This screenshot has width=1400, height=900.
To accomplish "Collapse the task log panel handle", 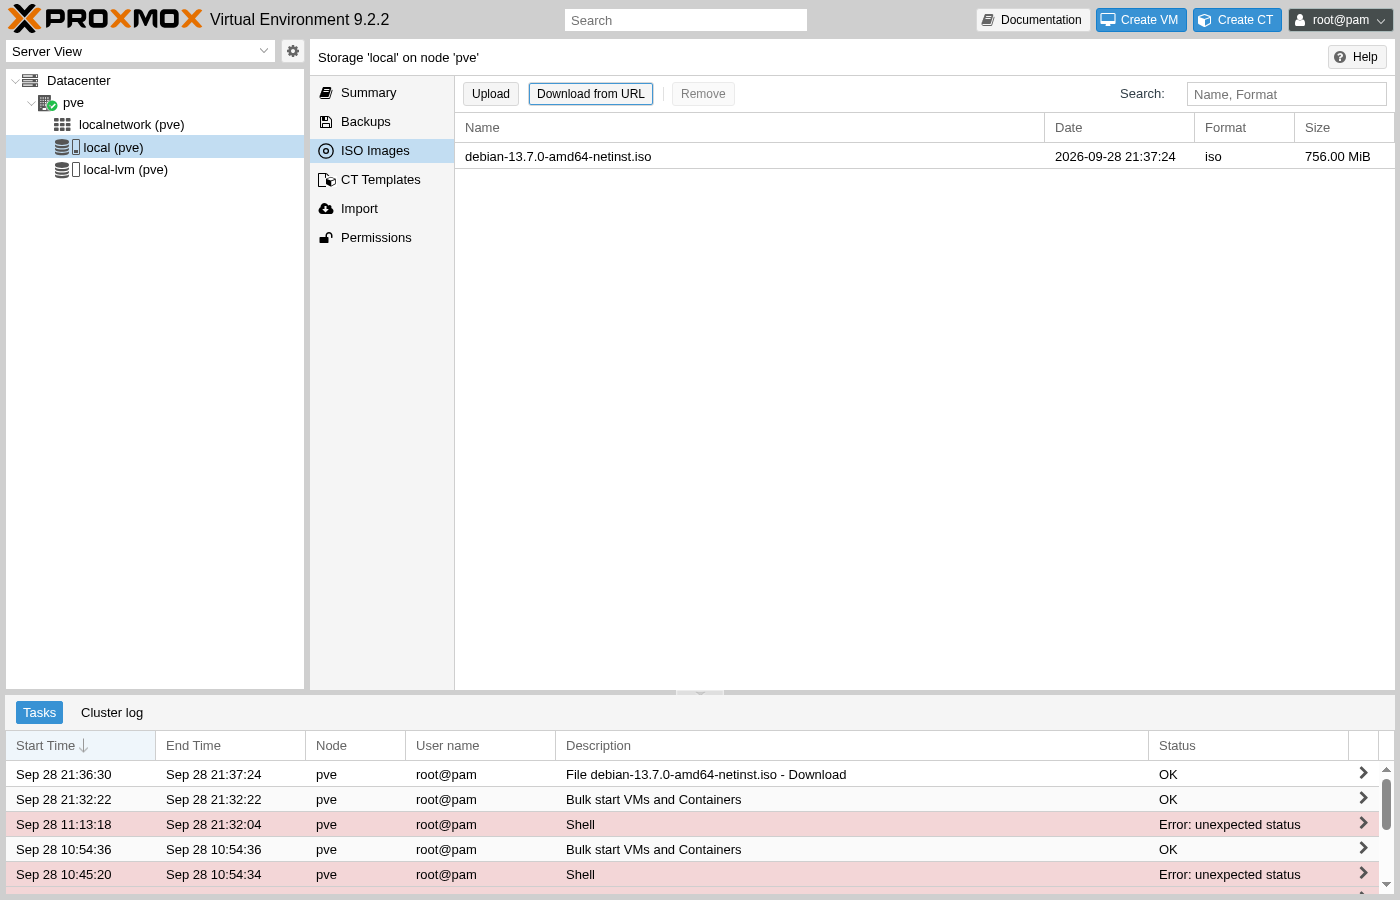I will pyautogui.click(x=700, y=692).
